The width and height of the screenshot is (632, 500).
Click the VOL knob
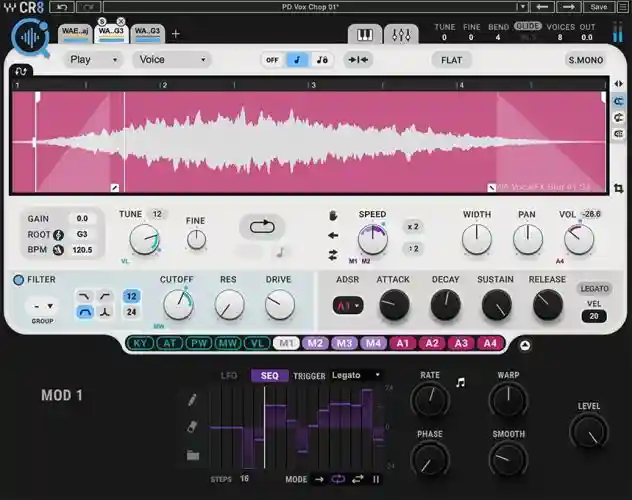coord(579,239)
